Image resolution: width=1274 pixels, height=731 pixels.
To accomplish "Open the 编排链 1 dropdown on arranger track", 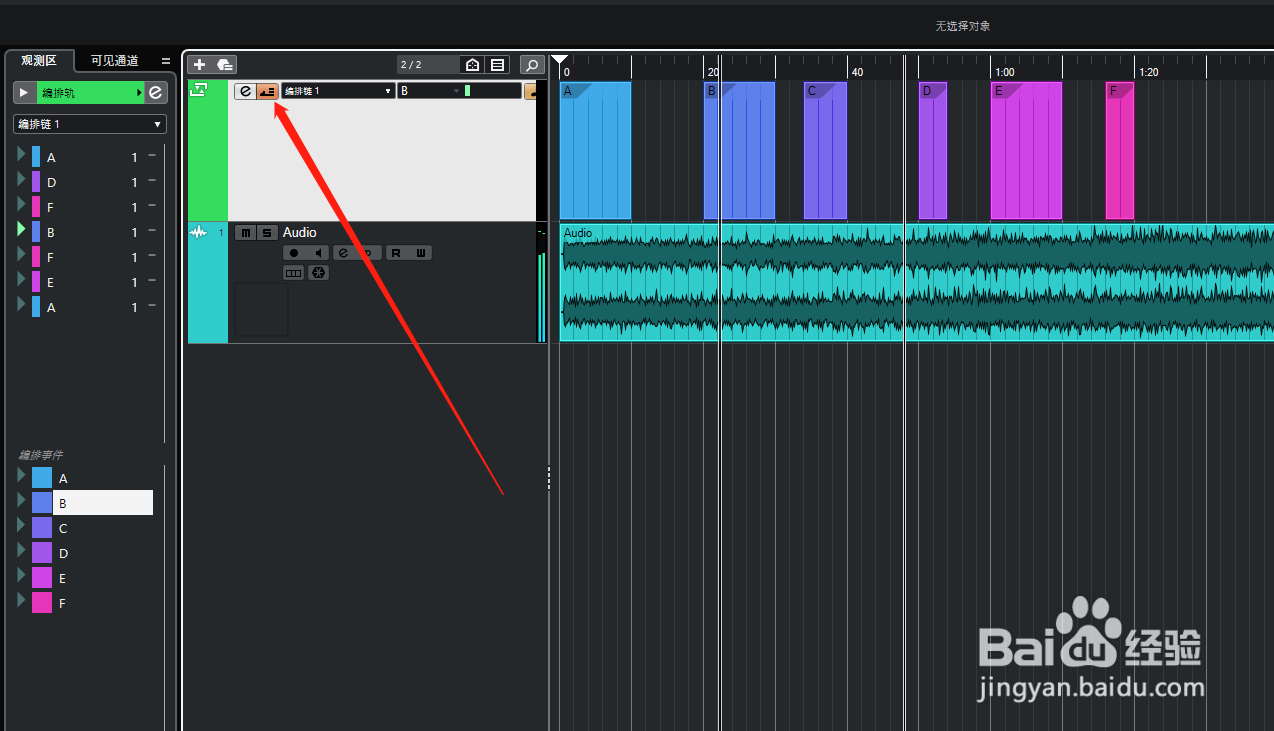I will tap(338, 91).
